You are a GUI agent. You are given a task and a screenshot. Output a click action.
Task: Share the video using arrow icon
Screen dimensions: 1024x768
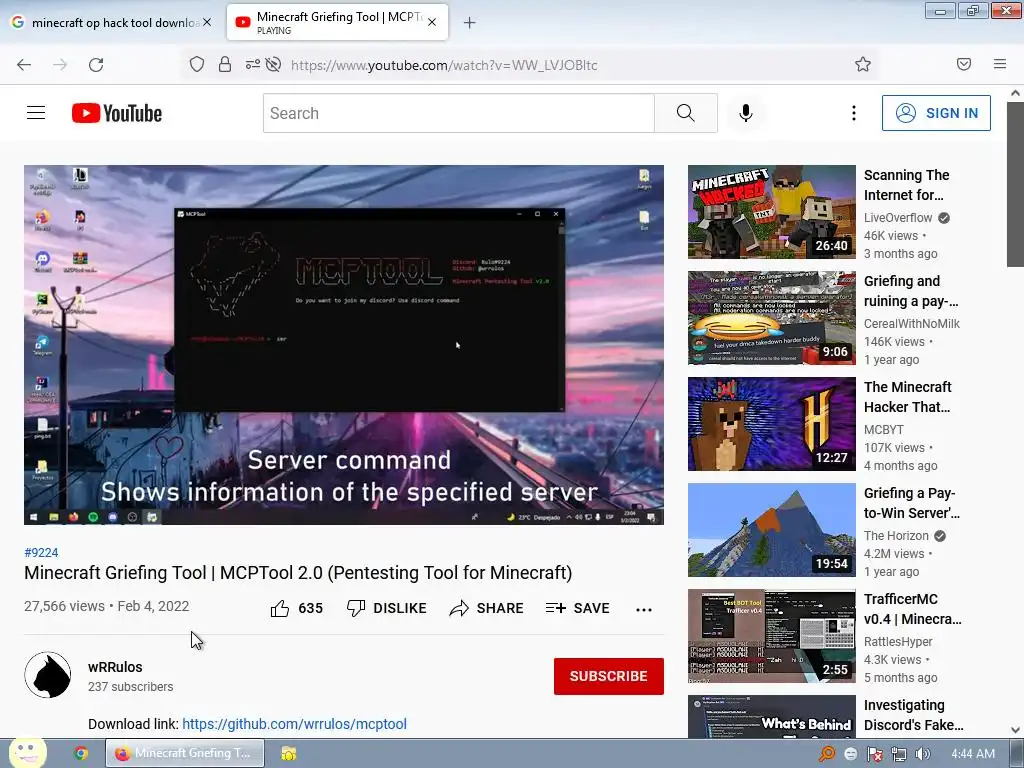click(487, 609)
